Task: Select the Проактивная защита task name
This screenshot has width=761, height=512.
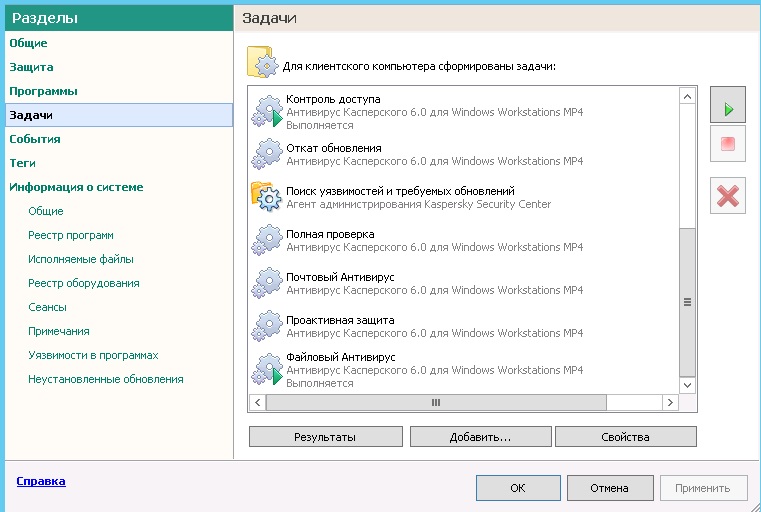Action: [340, 320]
